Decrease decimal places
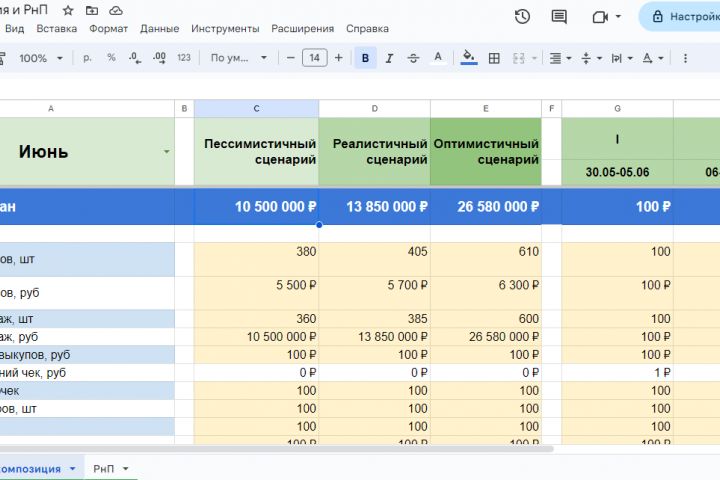 [x=135, y=58]
